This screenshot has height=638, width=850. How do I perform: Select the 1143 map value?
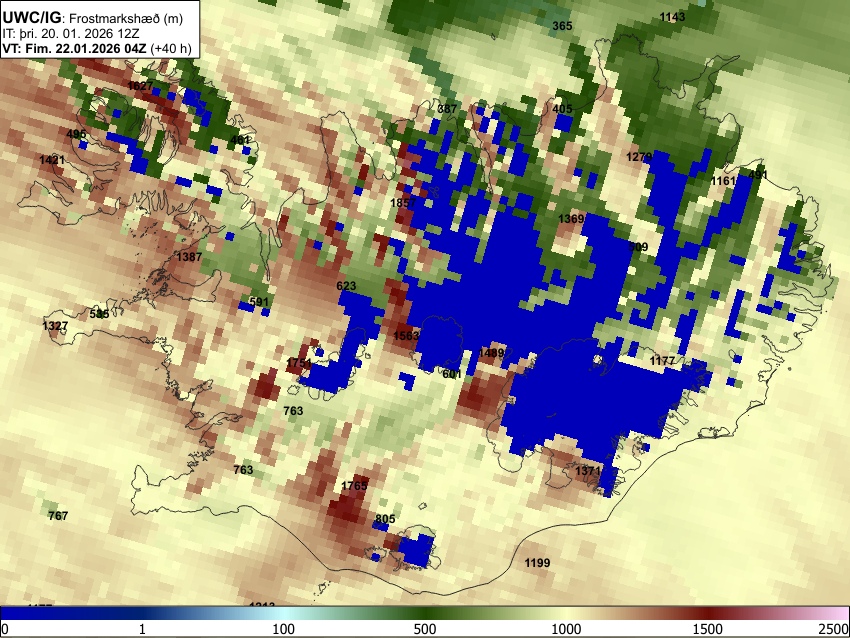coord(672,17)
